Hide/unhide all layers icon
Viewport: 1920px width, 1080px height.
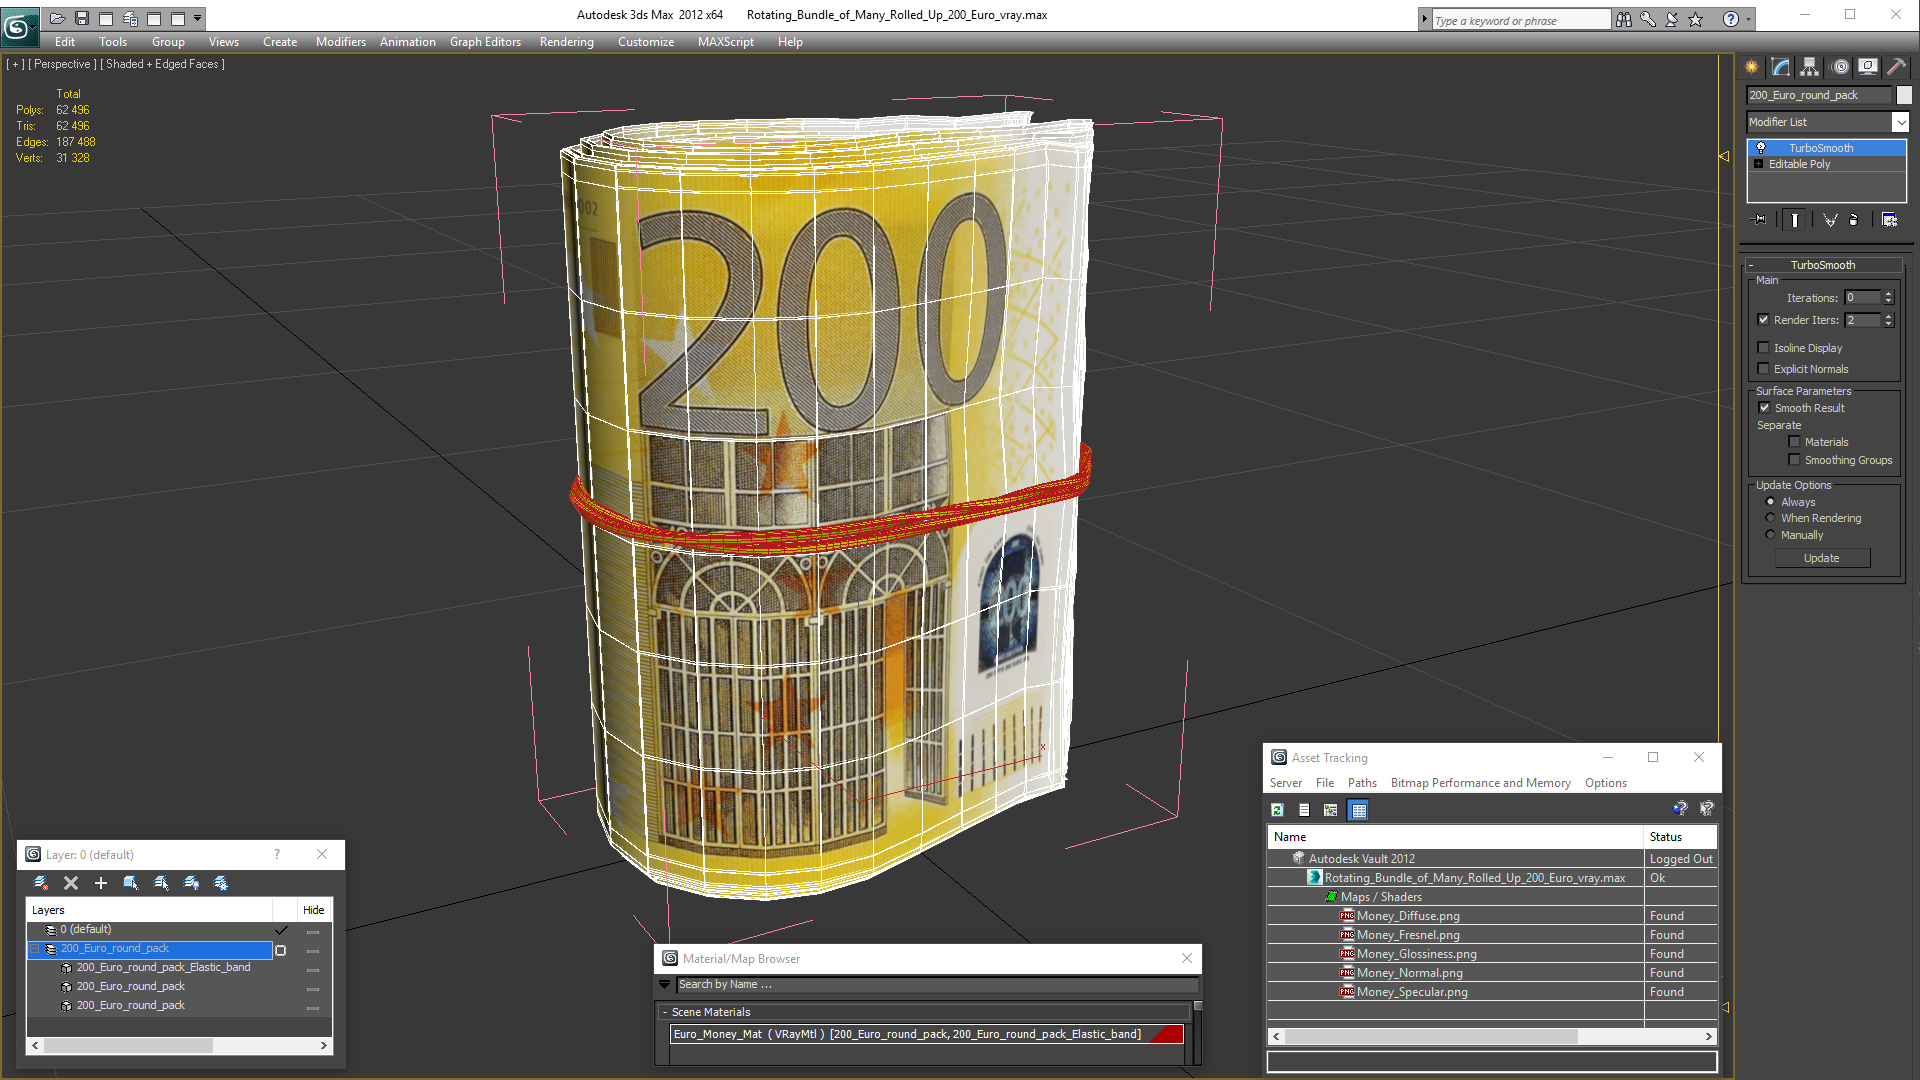tap(191, 883)
